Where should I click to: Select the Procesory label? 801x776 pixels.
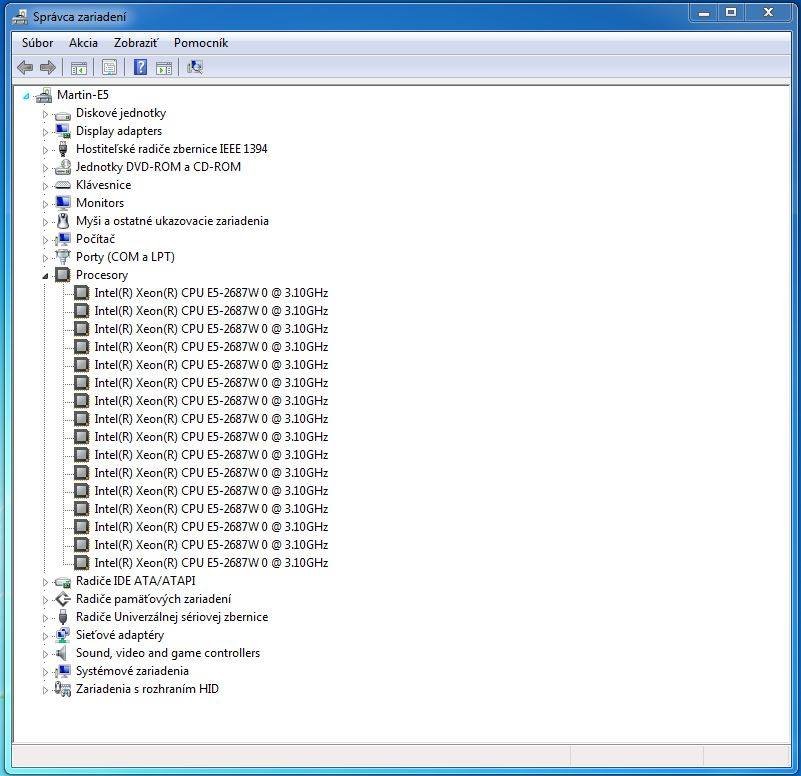pos(102,275)
